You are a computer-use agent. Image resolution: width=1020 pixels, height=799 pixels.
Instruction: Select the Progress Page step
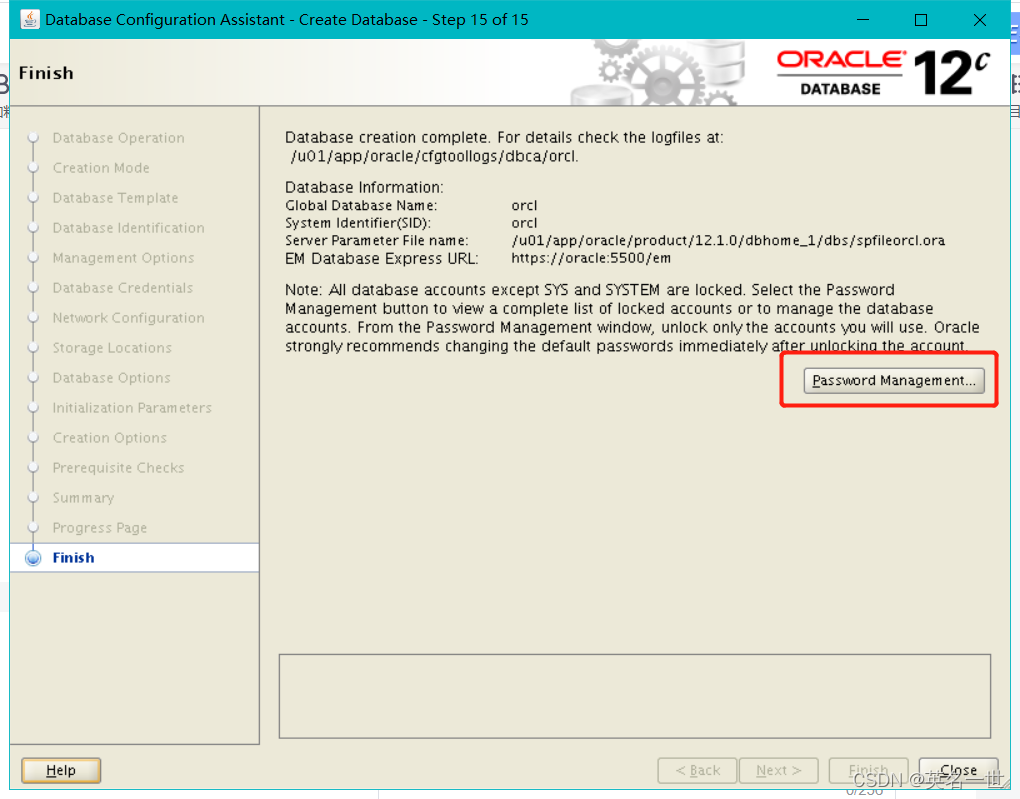pyautogui.click(x=100, y=528)
